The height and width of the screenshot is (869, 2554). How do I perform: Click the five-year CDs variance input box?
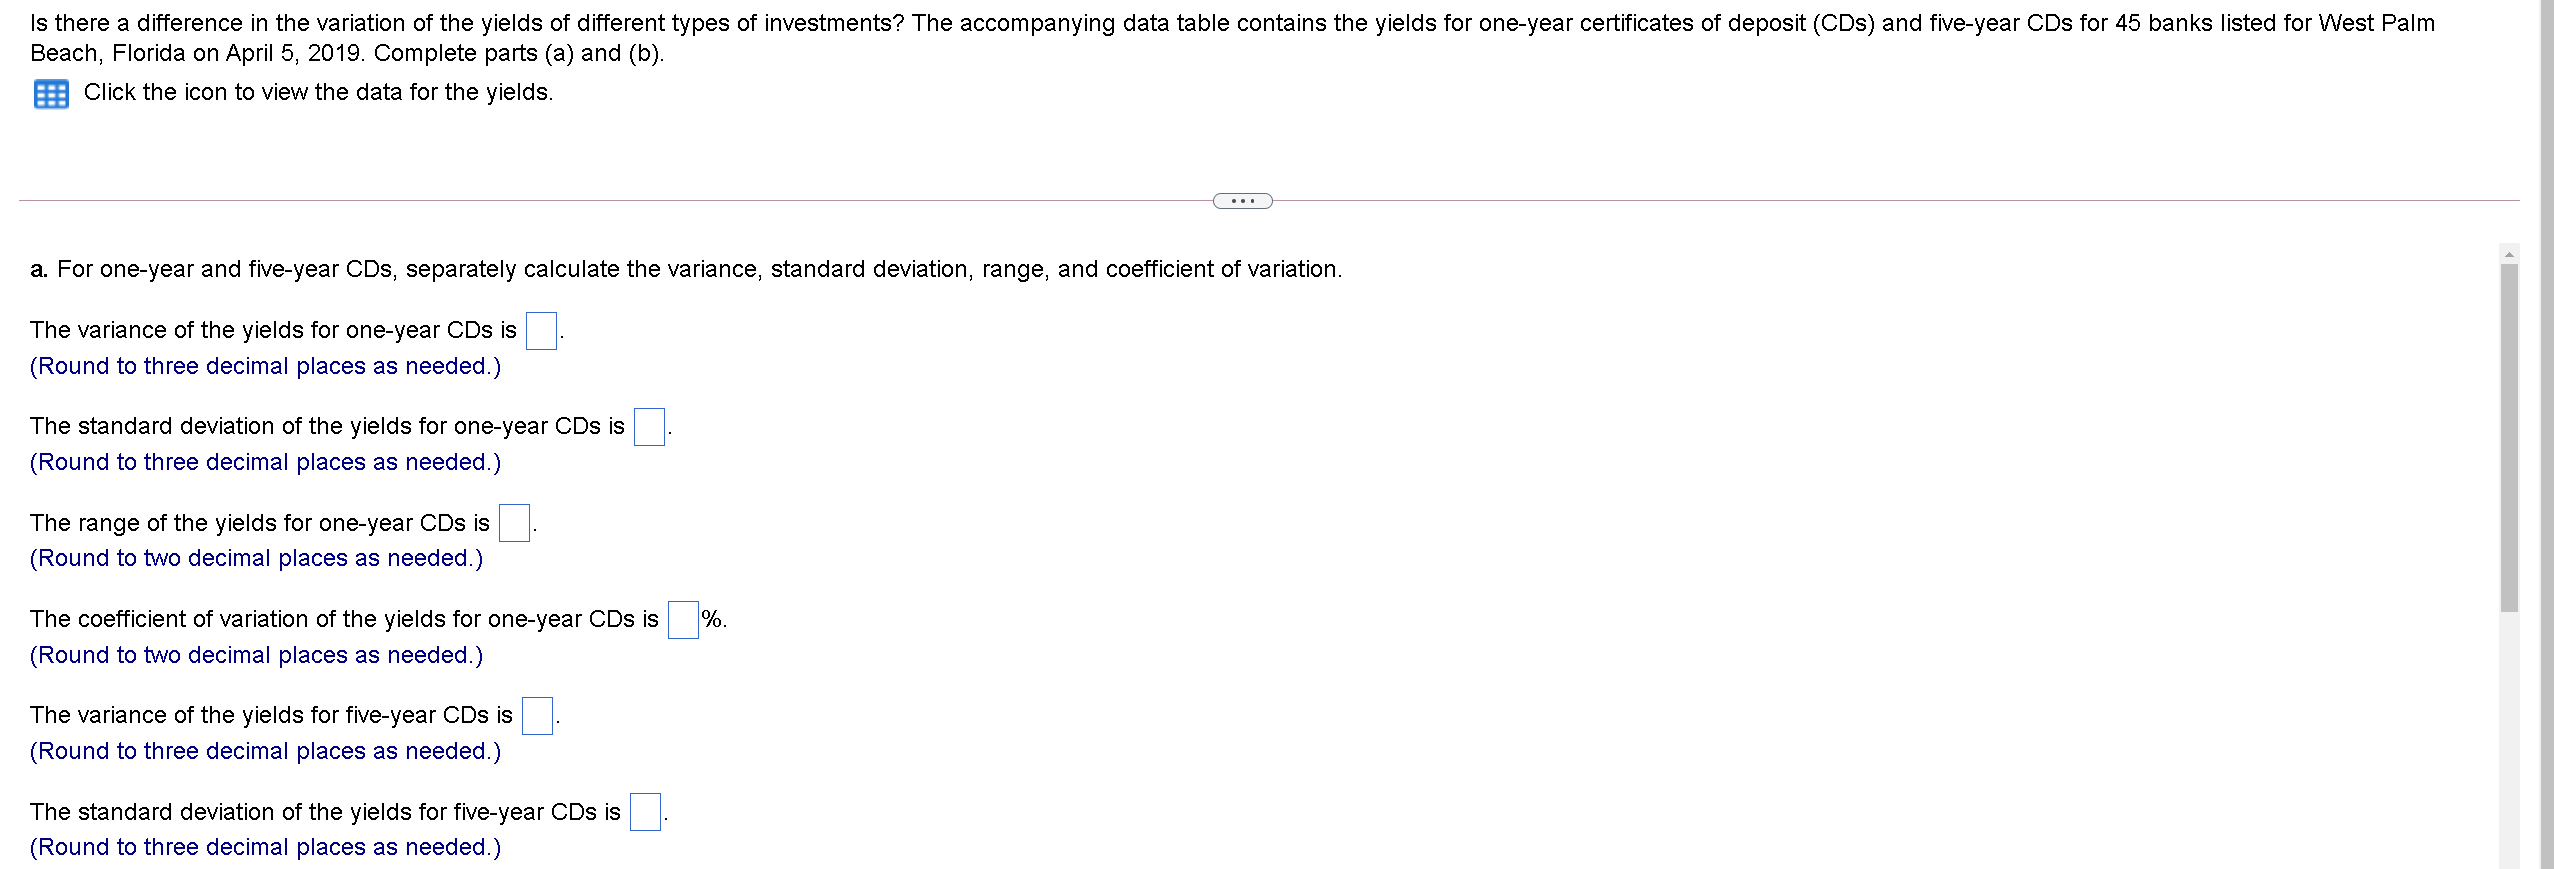(x=537, y=715)
